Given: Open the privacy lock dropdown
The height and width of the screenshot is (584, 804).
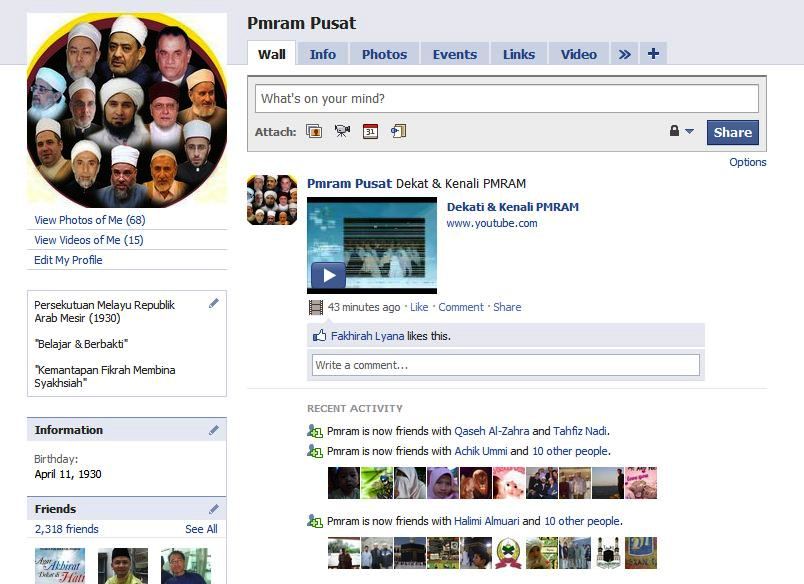Looking at the screenshot, I should (681, 131).
